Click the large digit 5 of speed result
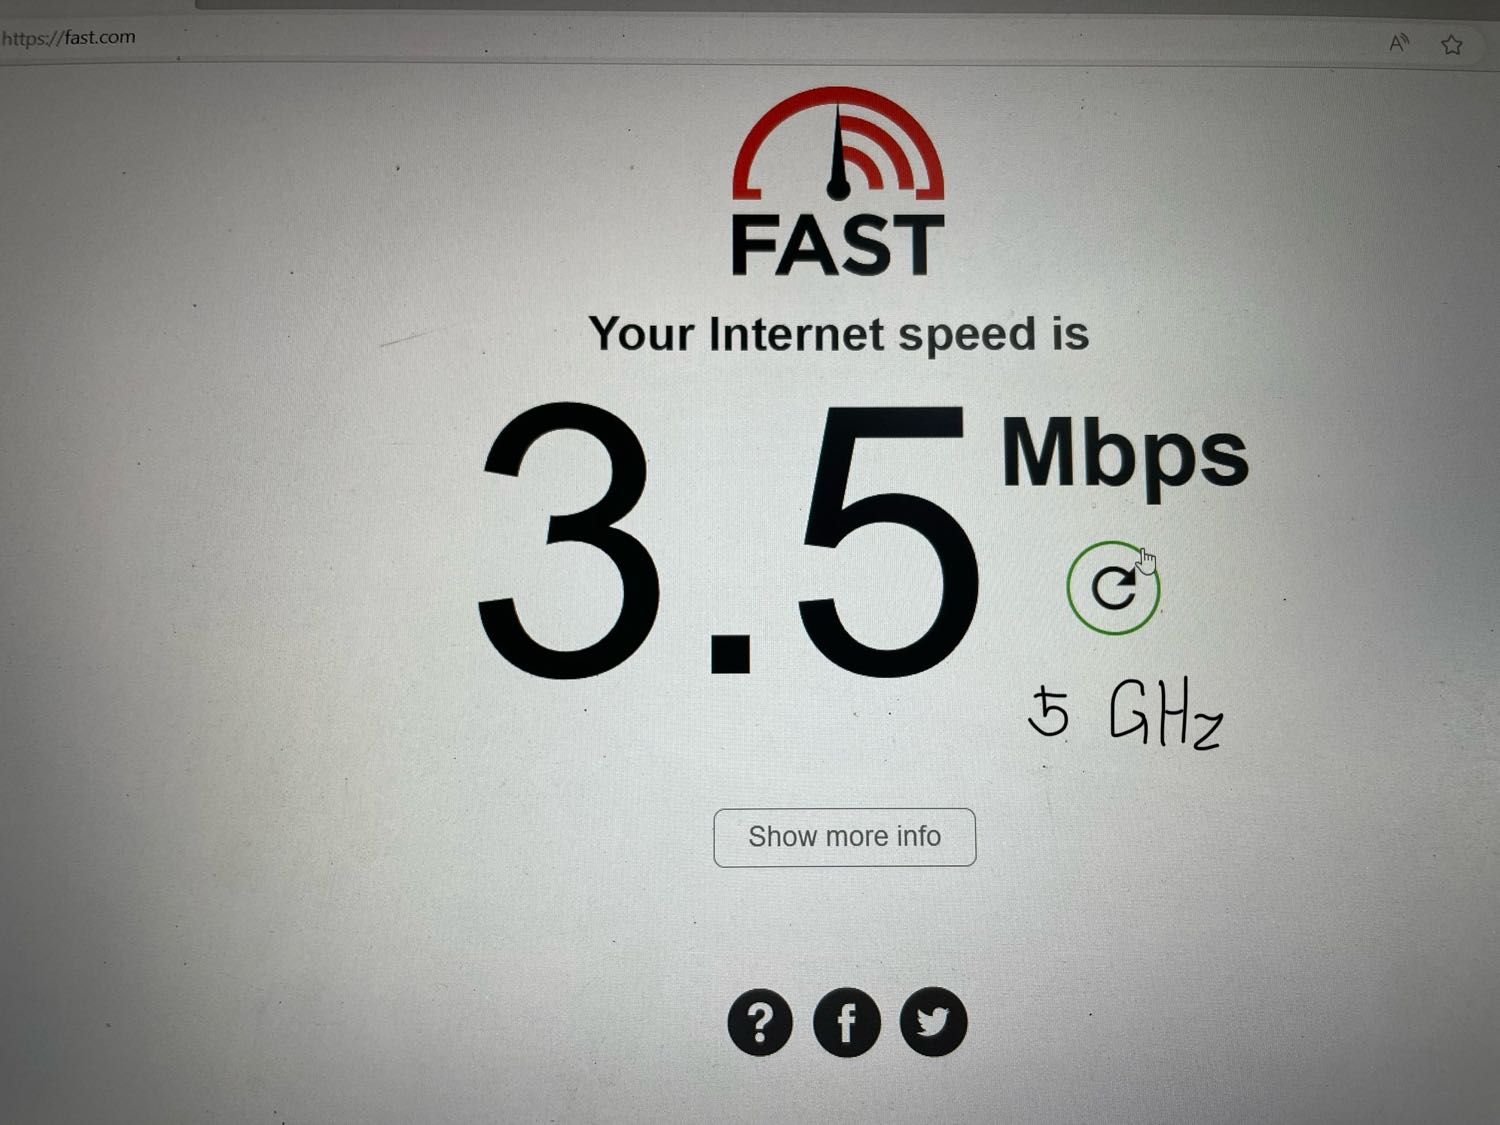Screen dimensions: 1500x1125 tap(888, 540)
